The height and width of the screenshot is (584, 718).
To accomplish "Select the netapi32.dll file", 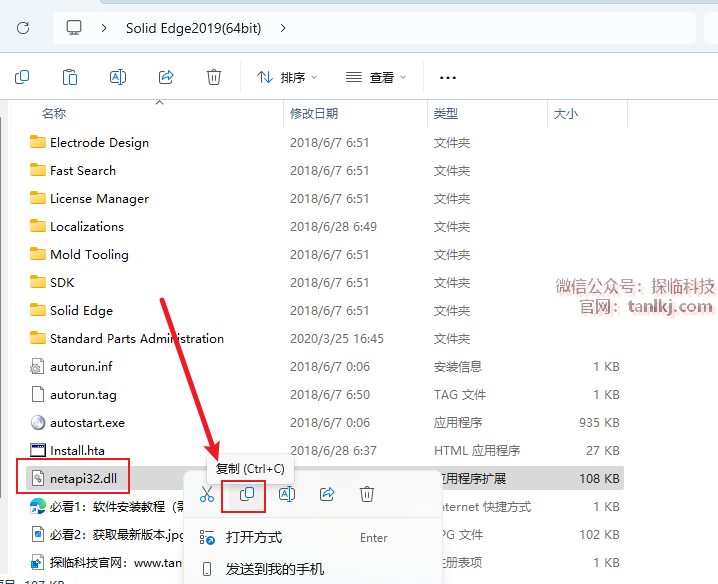I will pos(83,479).
